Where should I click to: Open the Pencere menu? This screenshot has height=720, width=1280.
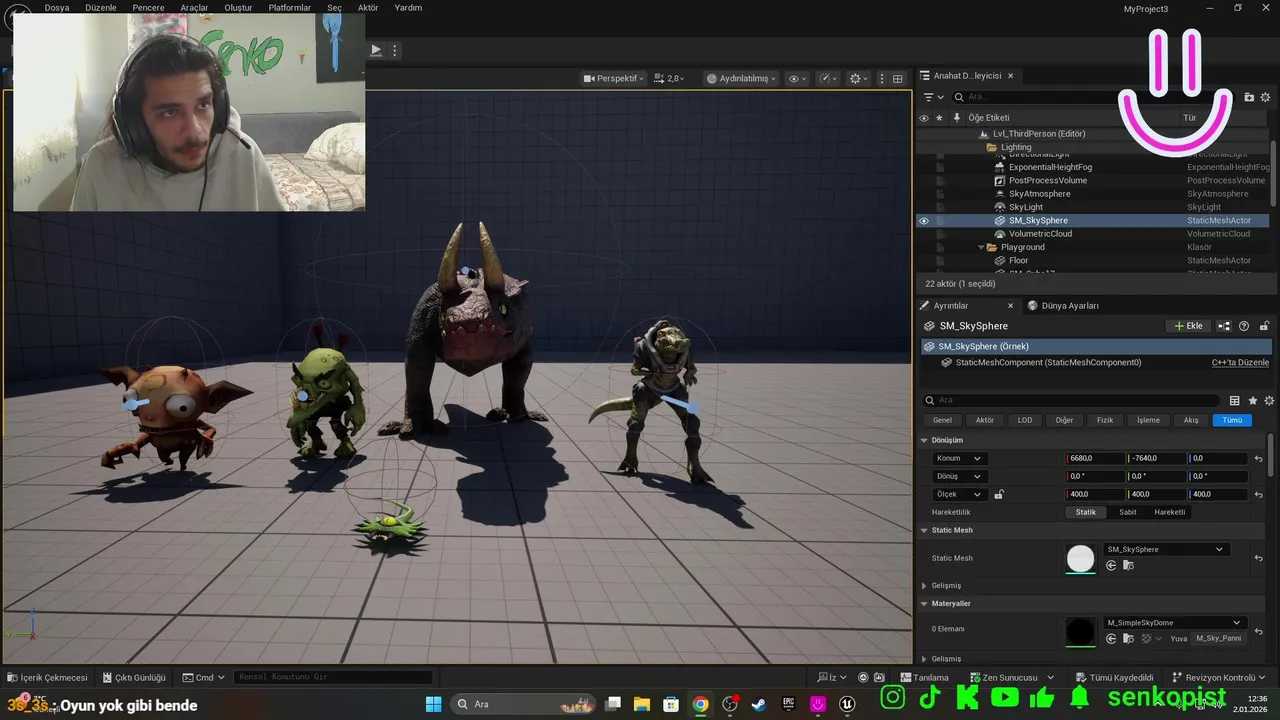pos(148,7)
